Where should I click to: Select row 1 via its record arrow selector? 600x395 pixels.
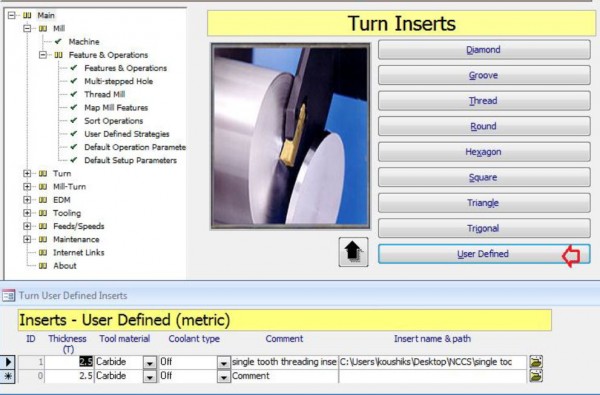coord(8,362)
